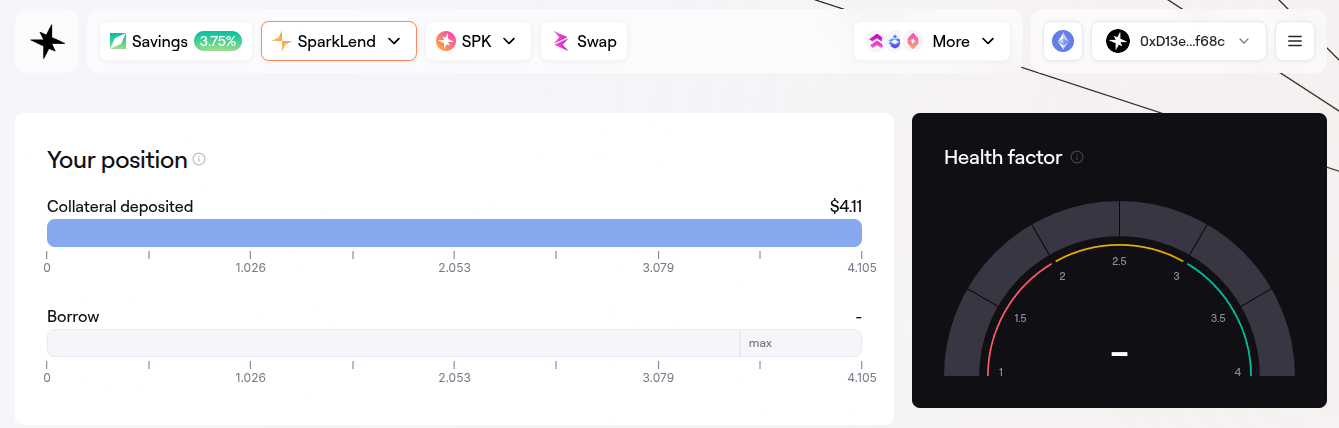This screenshot has width=1339, height=428.
Task: Expand the SPK dropdown menu
Action: tap(509, 41)
